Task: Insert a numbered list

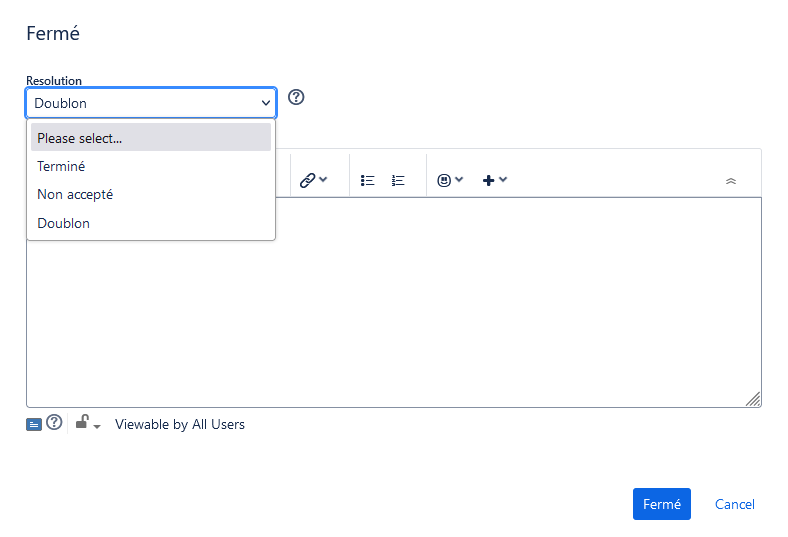Action: pyautogui.click(x=398, y=180)
